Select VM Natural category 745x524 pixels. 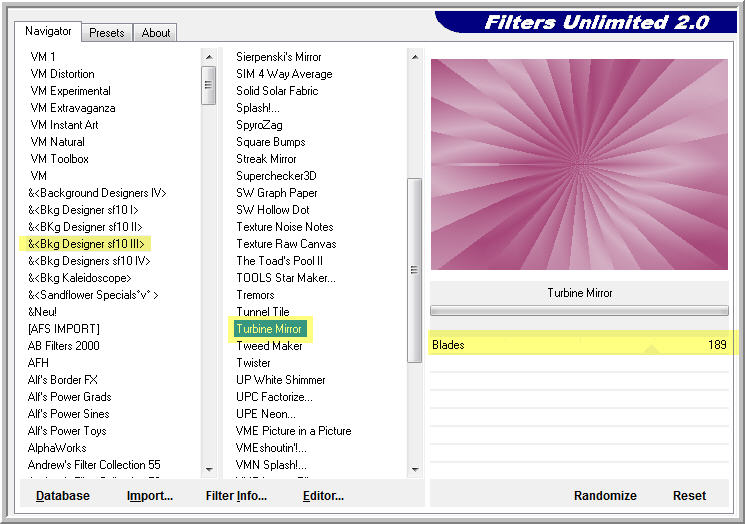[57, 142]
